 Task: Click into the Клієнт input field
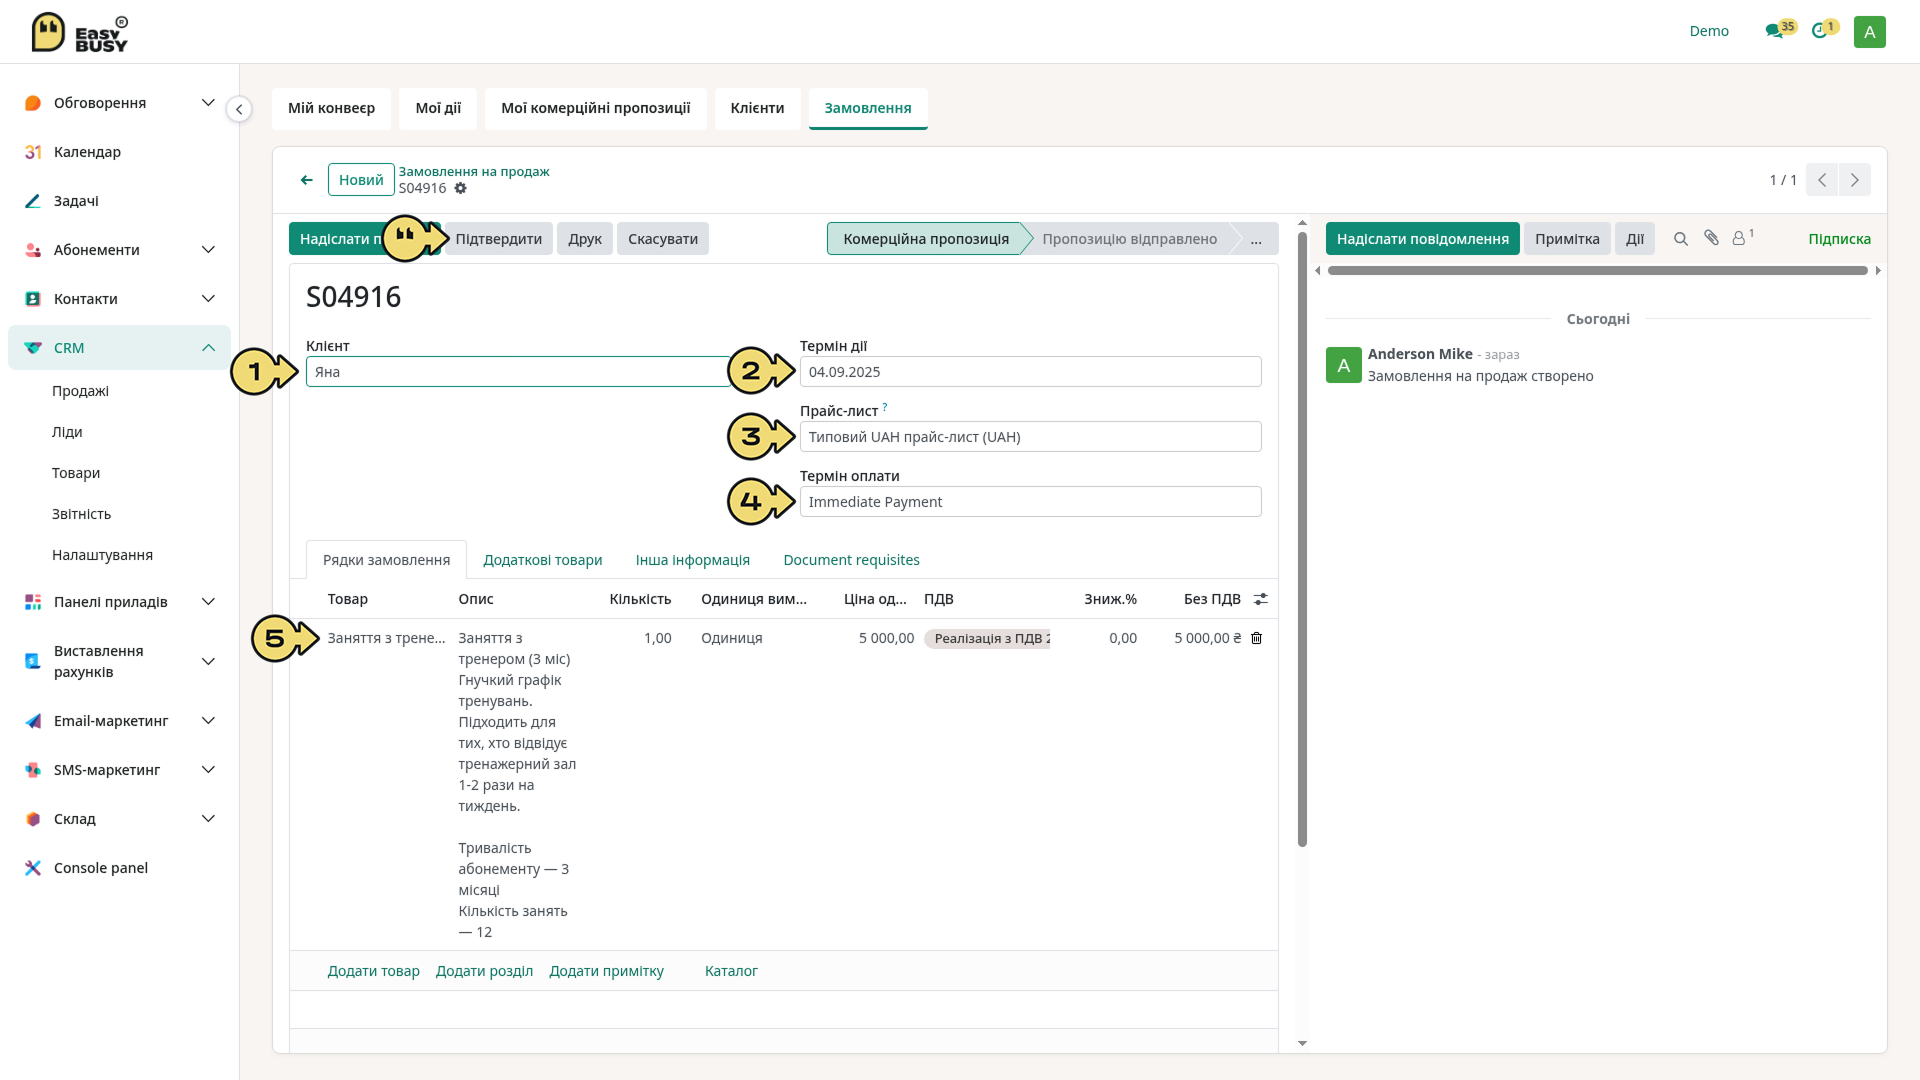pyautogui.click(x=518, y=372)
